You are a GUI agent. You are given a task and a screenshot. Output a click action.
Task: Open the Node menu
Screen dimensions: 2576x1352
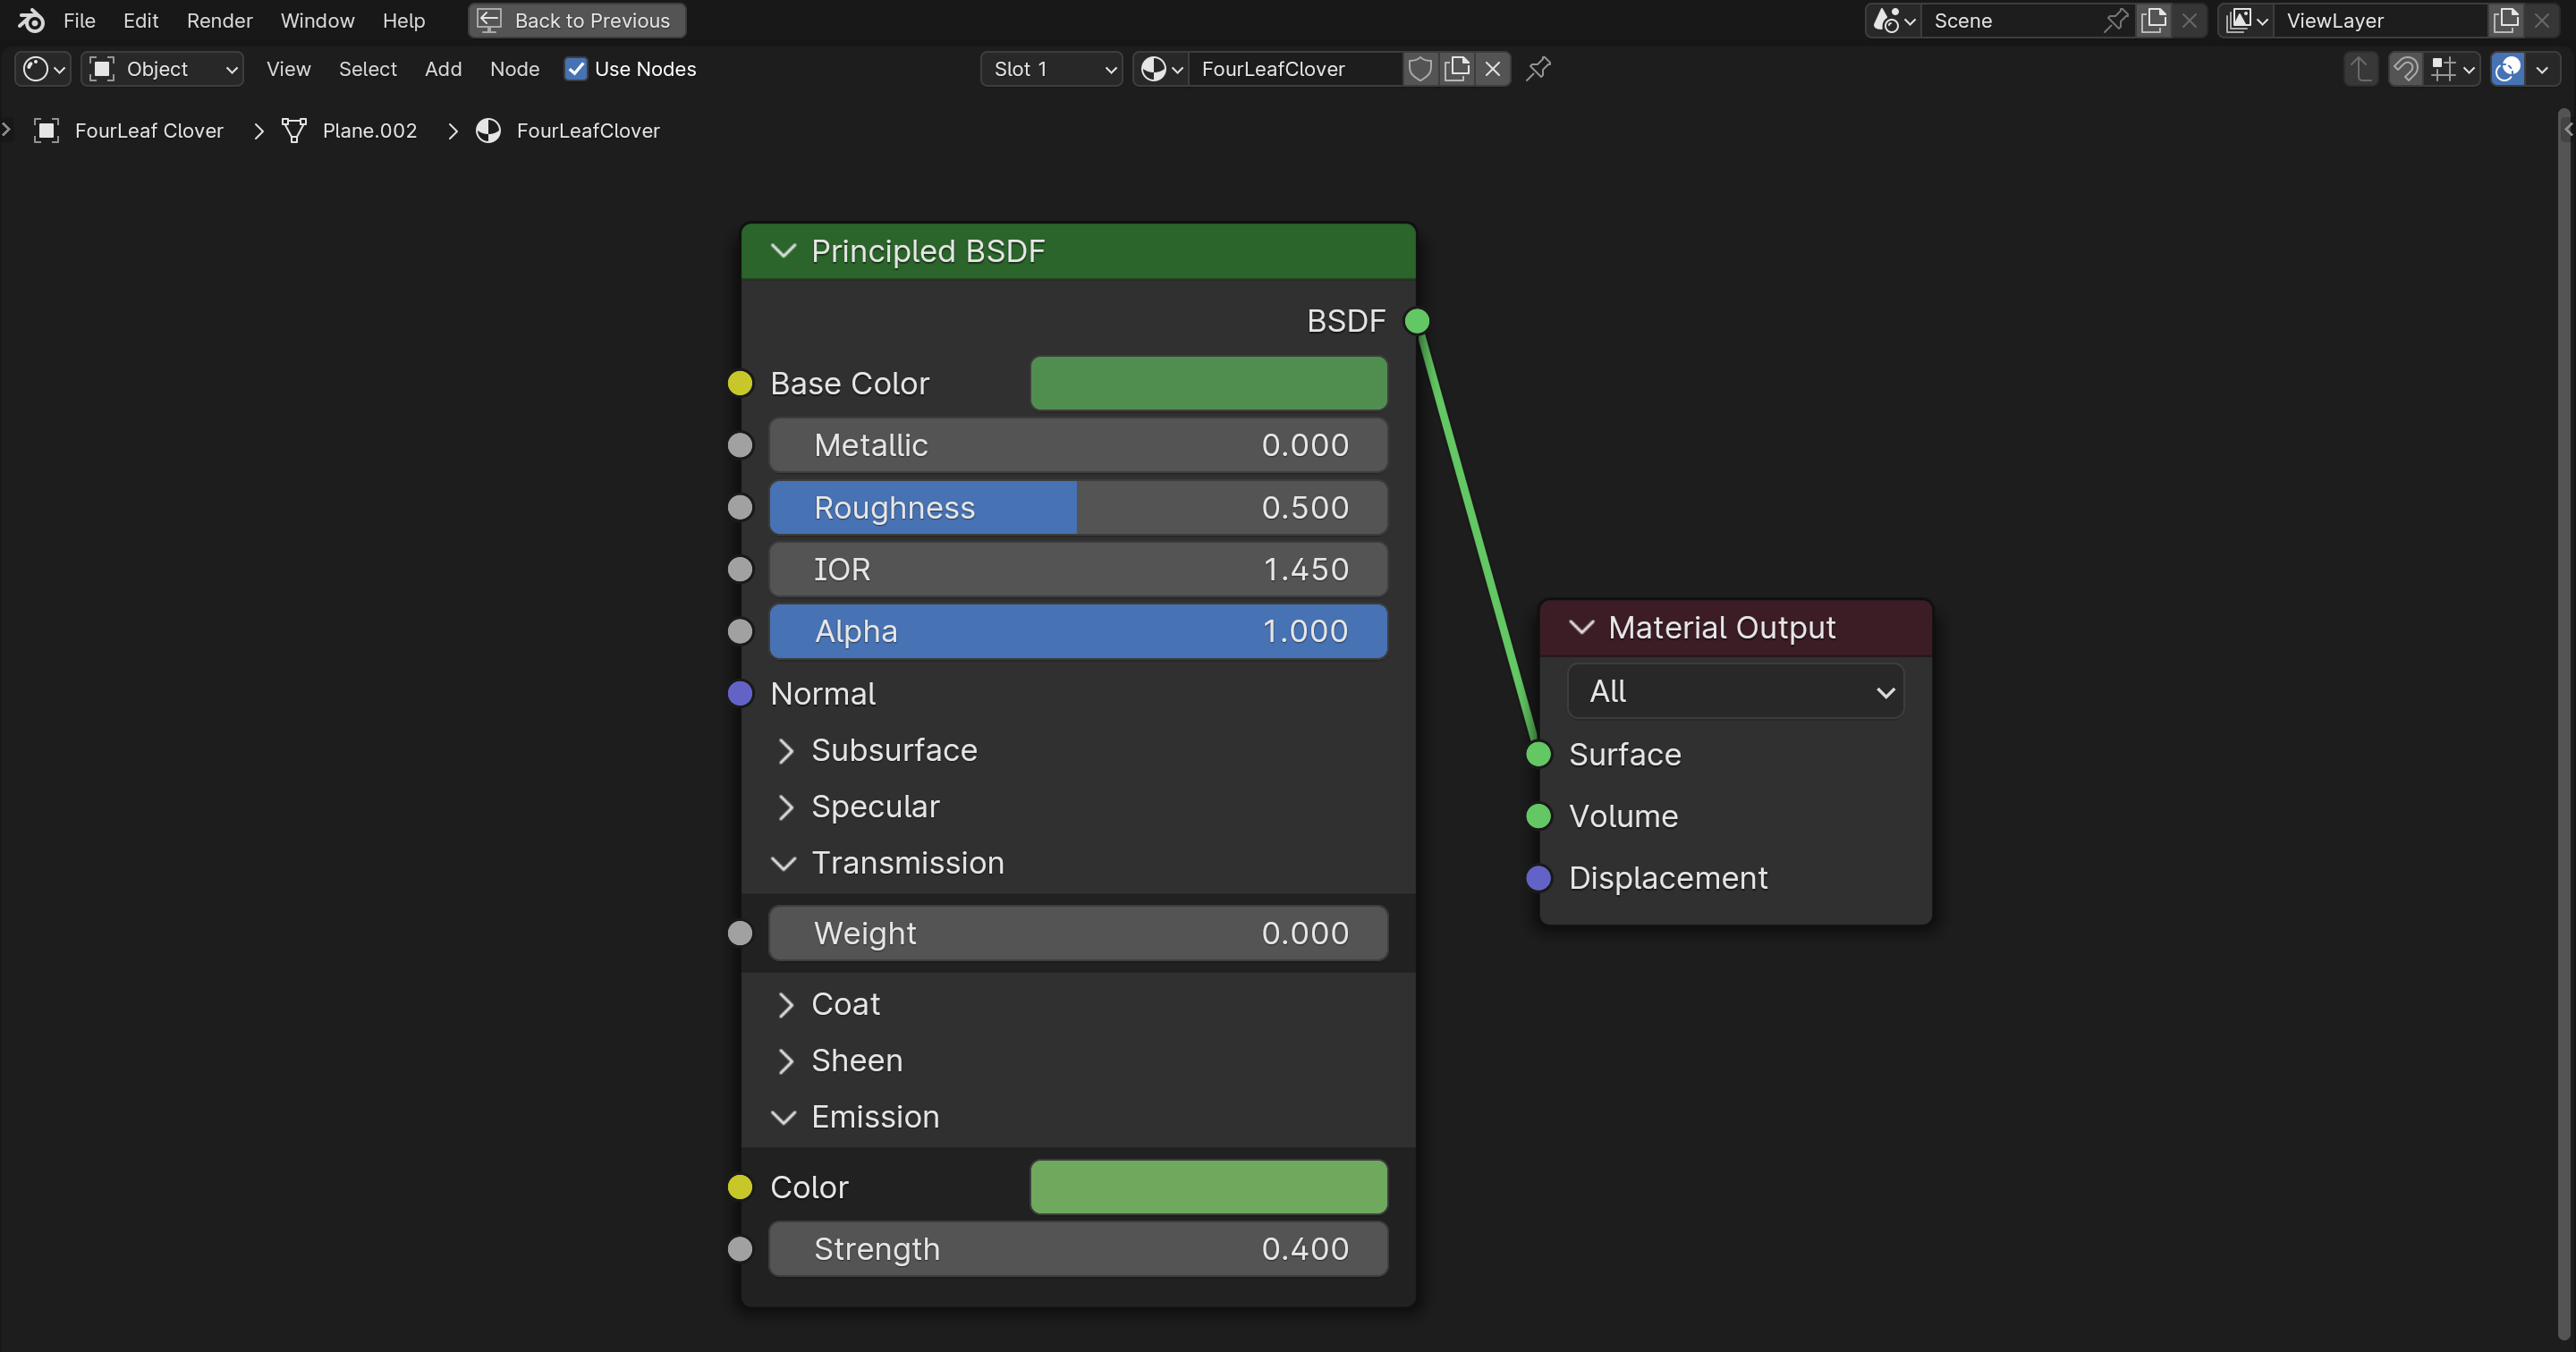coord(515,69)
